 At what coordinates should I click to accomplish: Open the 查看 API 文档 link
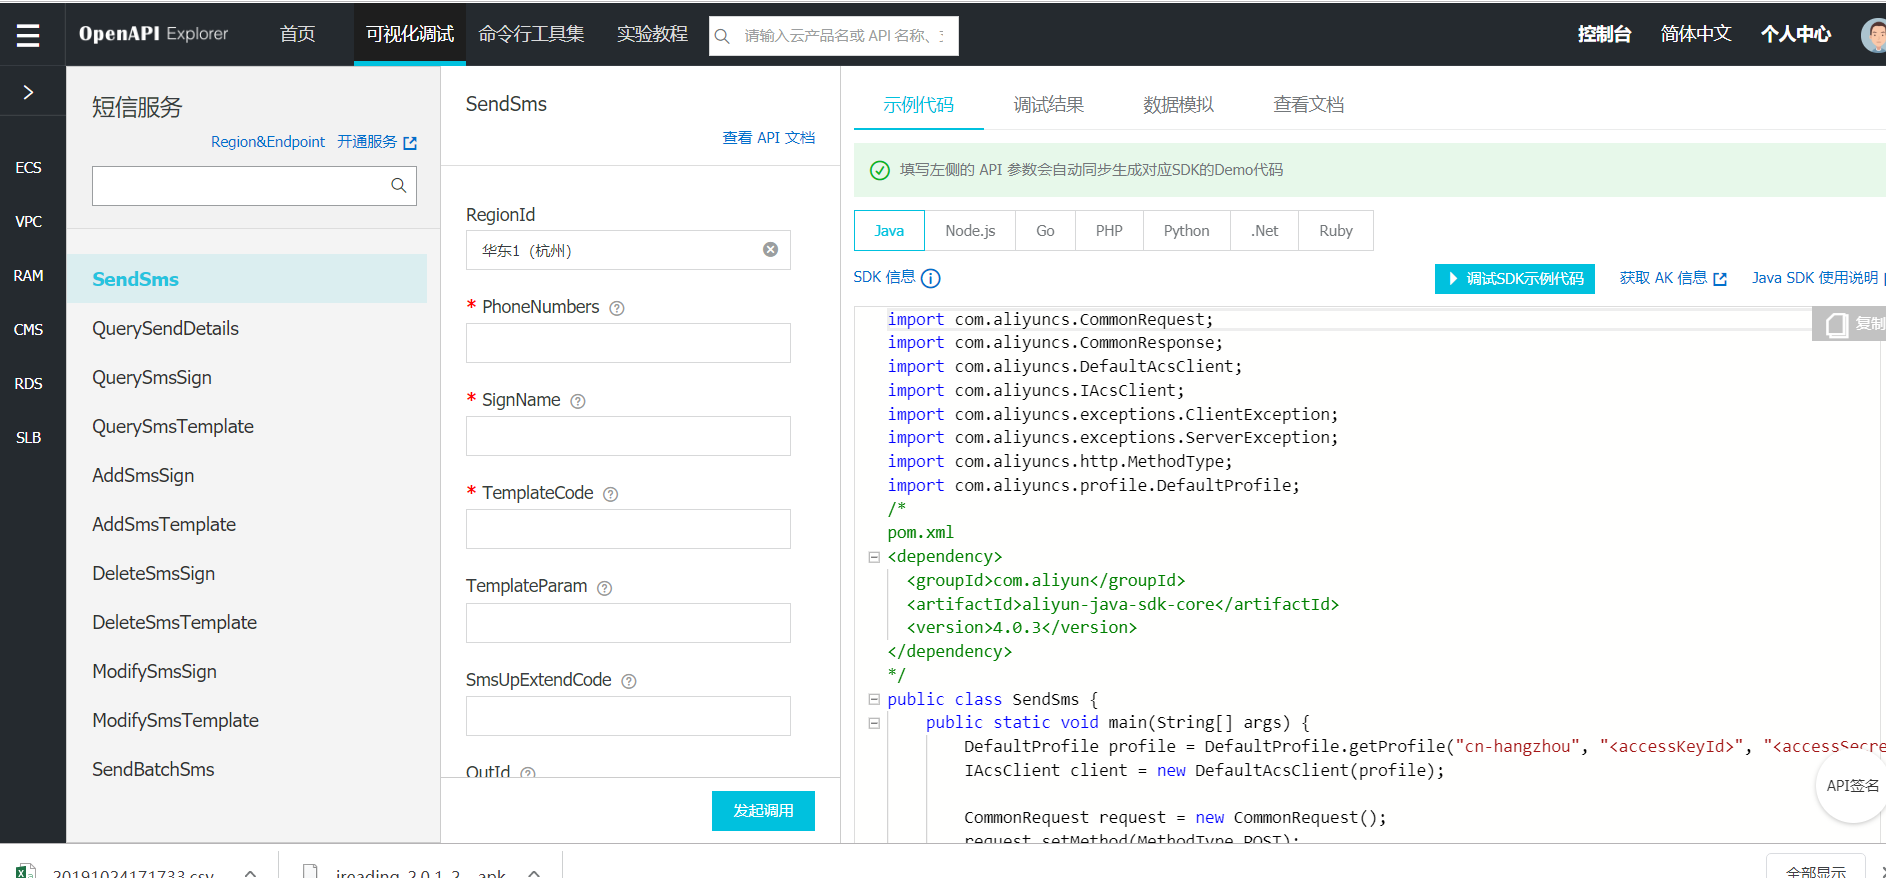pyautogui.click(x=768, y=138)
